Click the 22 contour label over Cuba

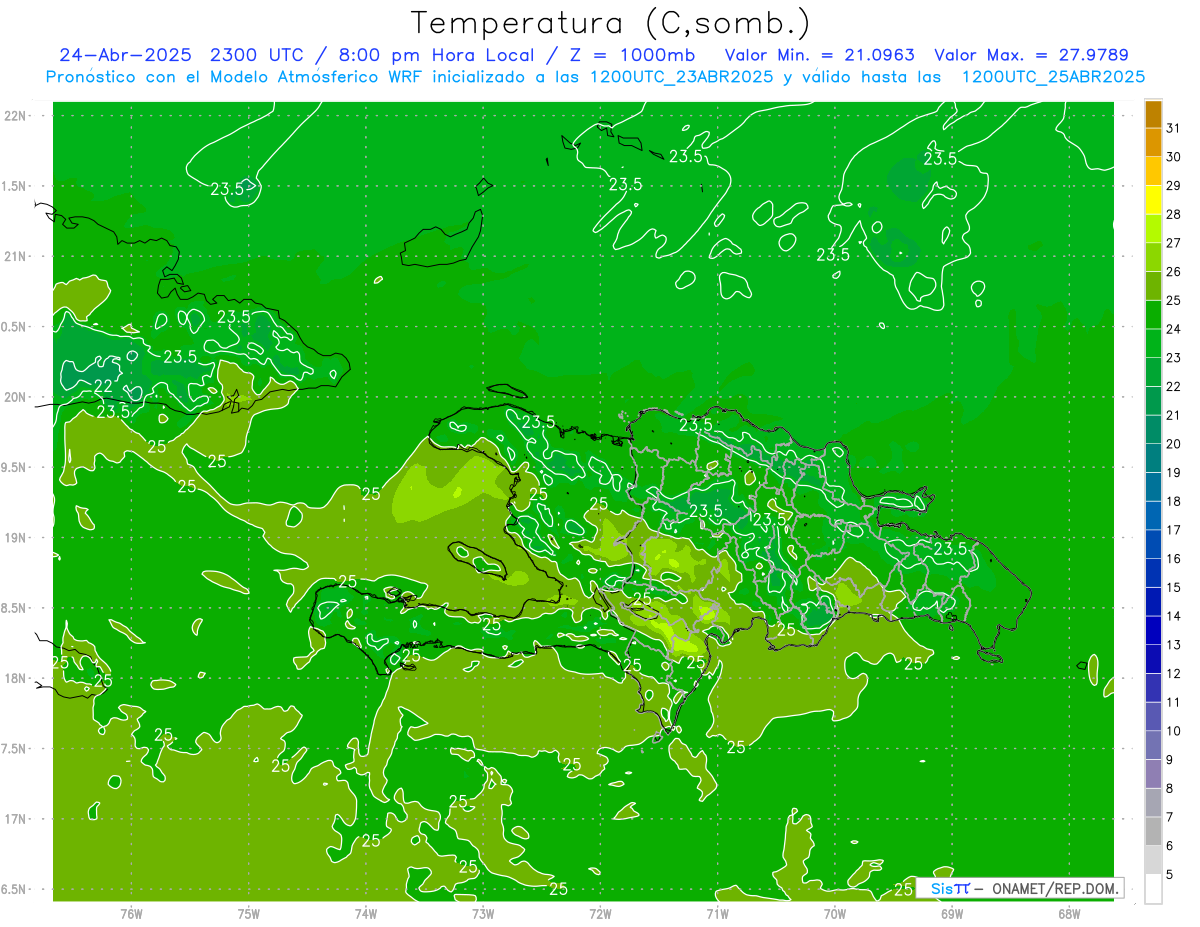[x=103, y=386]
